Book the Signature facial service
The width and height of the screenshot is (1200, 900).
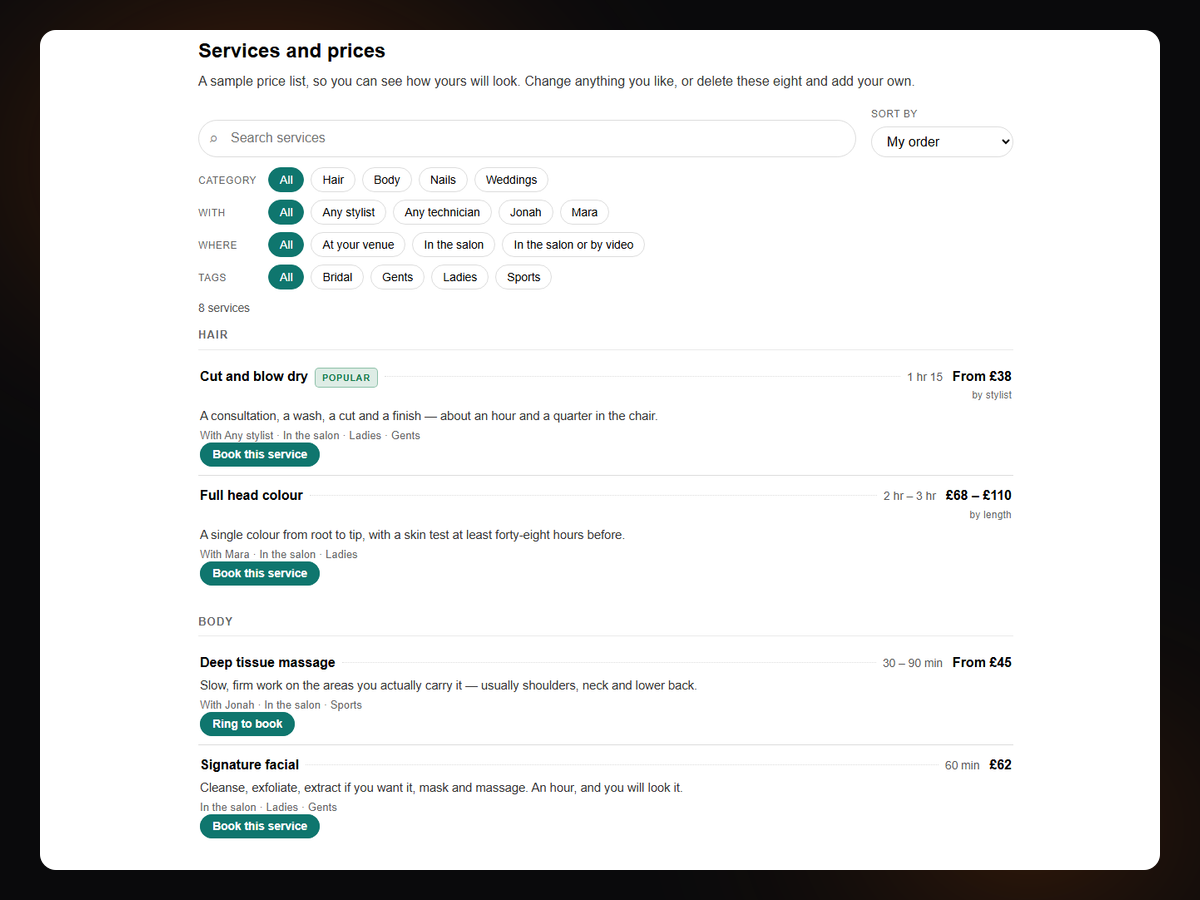[x=260, y=826]
